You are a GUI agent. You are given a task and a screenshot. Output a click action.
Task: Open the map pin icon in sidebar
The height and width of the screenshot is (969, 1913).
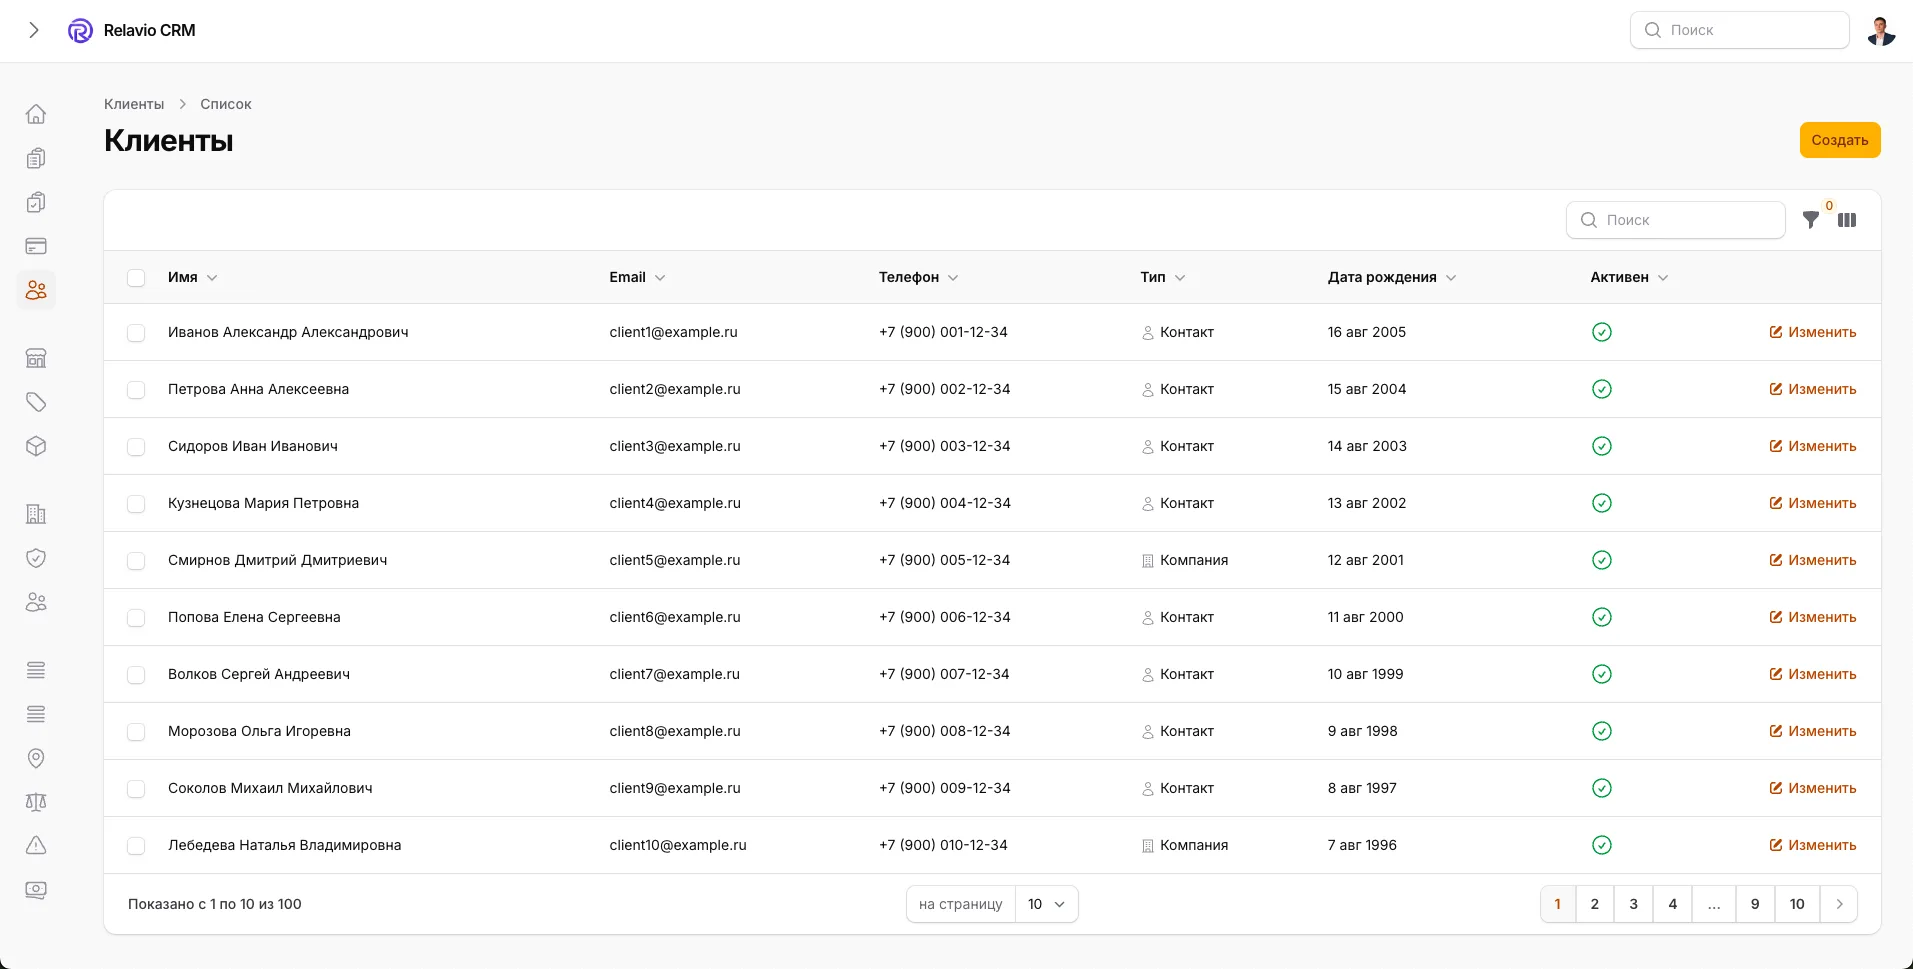pos(36,758)
